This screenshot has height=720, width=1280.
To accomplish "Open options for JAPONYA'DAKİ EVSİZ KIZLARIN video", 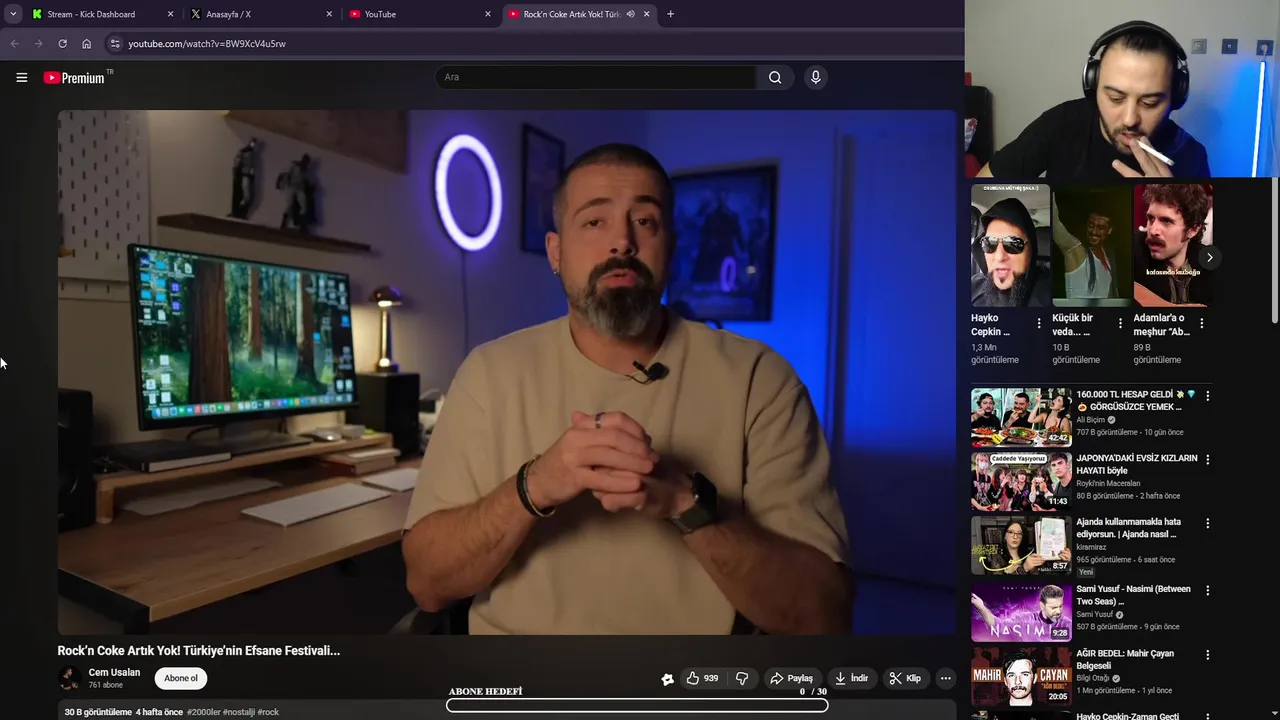I will pos(1207,460).
